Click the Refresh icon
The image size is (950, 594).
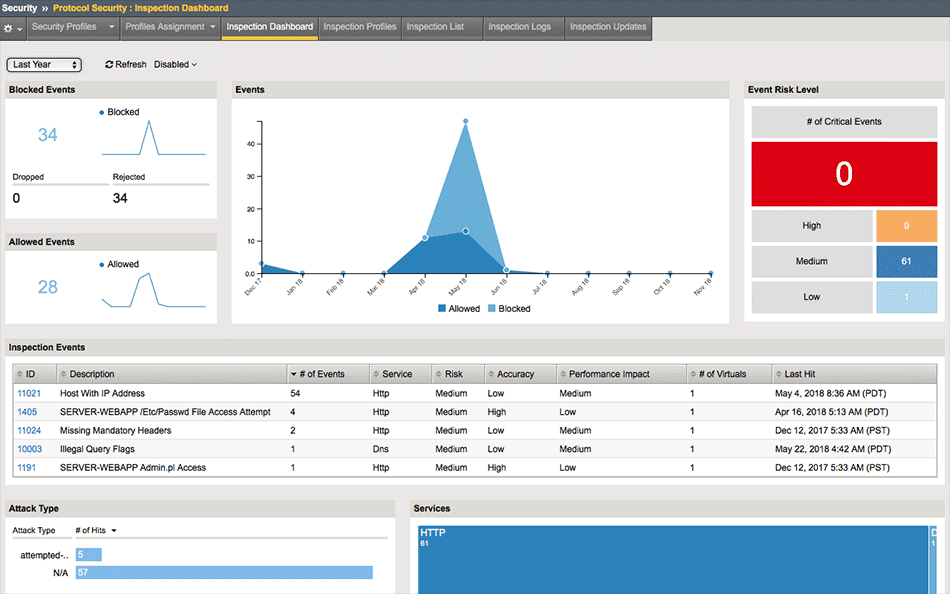[x=108, y=64]
